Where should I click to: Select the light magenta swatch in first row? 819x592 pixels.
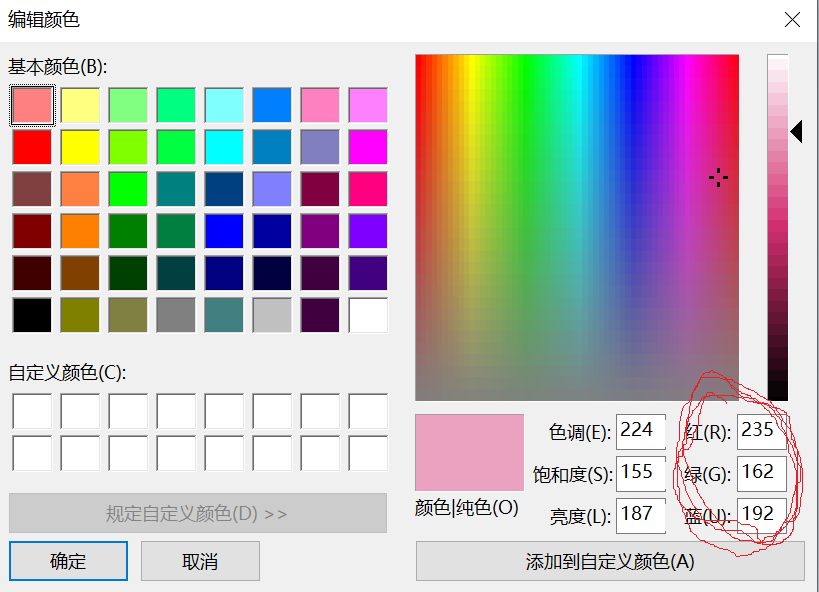point(368,105)
